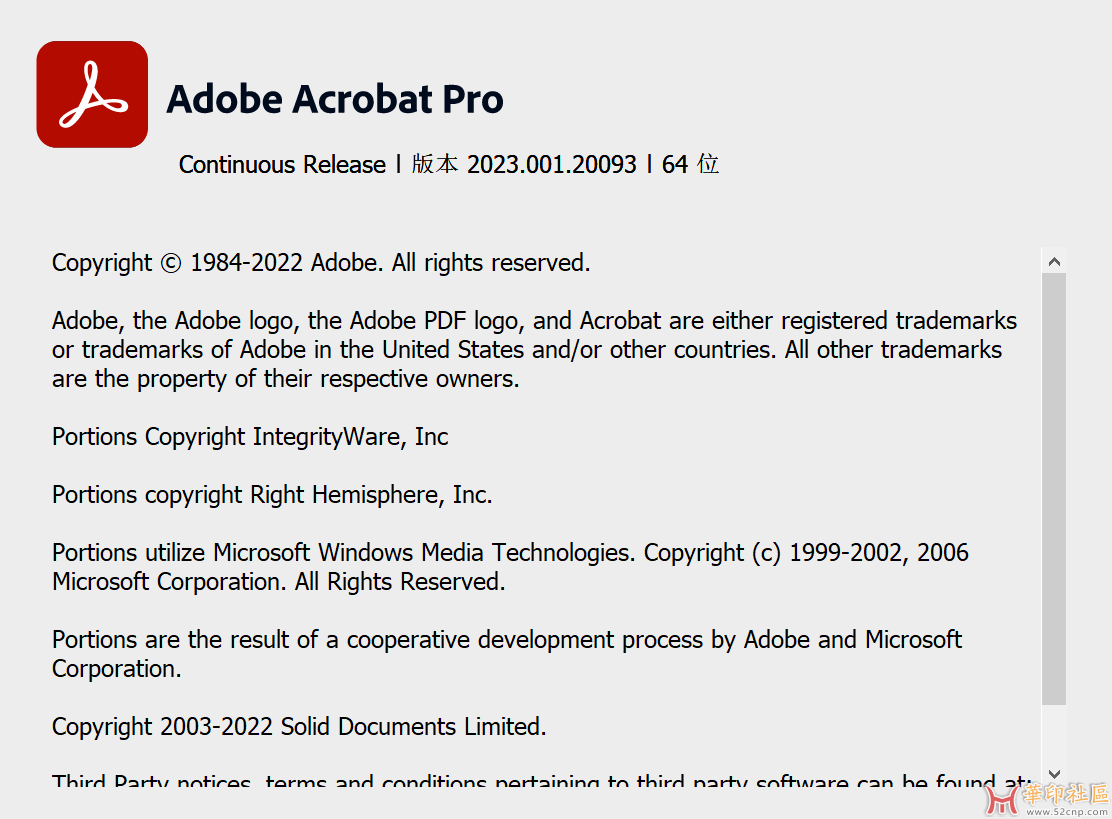Screen dimensions: 1112x819
Task: Click the Right Hemisphere copyright line
Action: click(272, 495)
